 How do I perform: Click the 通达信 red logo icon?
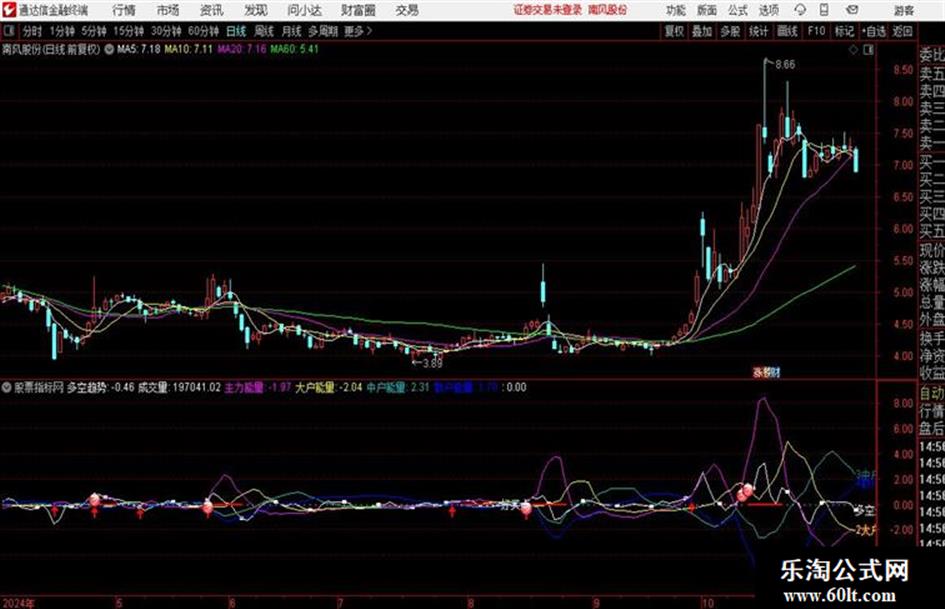coord(8,10)
